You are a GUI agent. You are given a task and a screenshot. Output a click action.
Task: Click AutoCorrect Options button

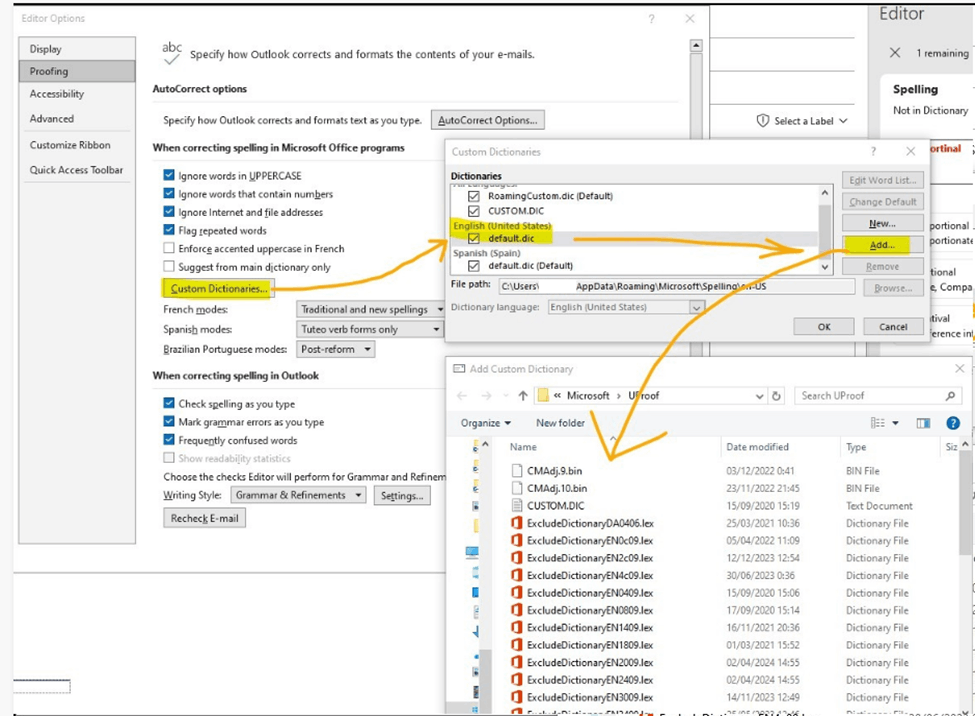click(x=488, y=120)
